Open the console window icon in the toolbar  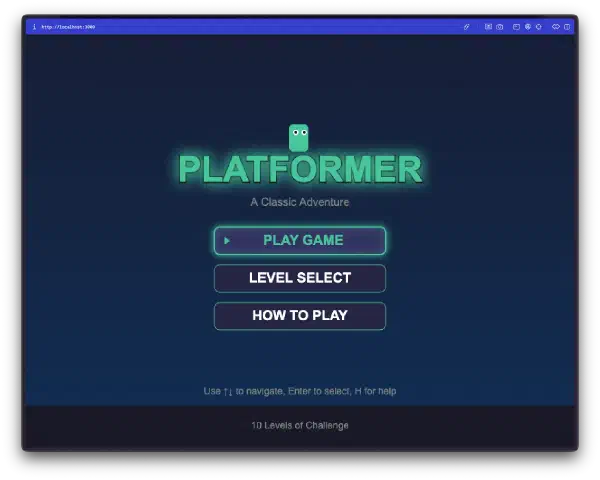pyautogui.click(x=516, y=27)
